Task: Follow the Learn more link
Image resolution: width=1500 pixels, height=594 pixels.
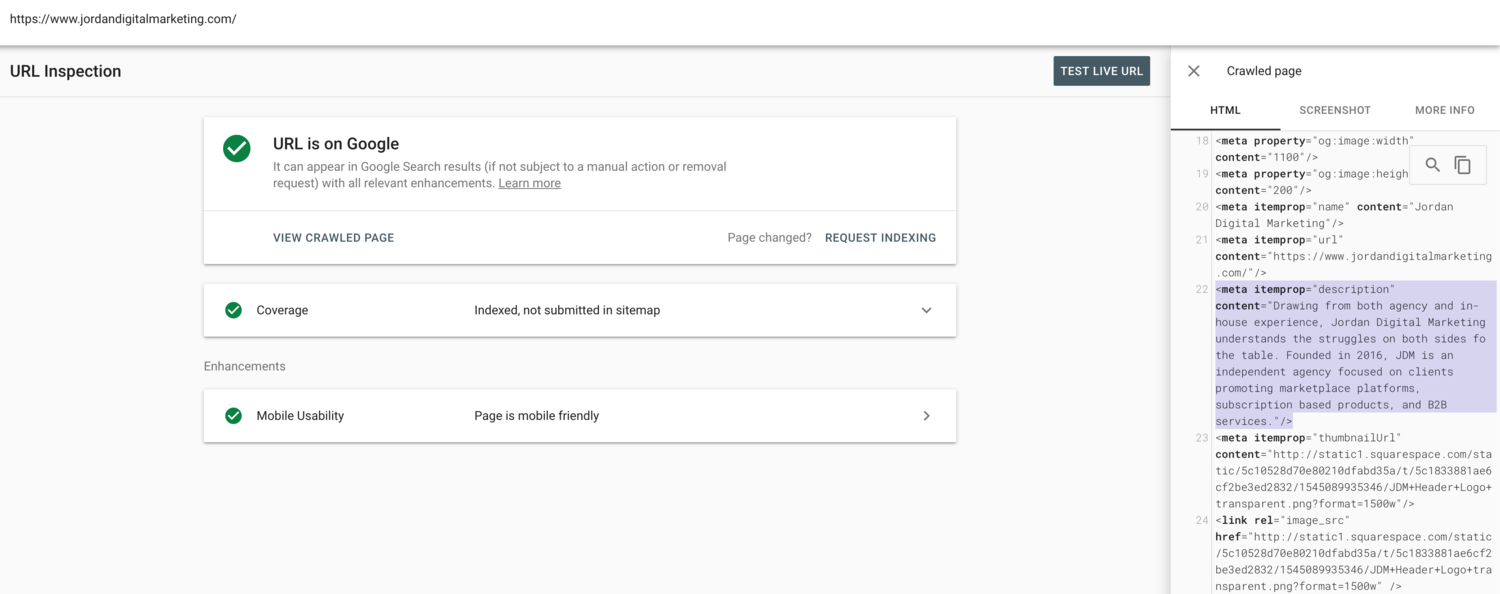Action: [529, 182]
